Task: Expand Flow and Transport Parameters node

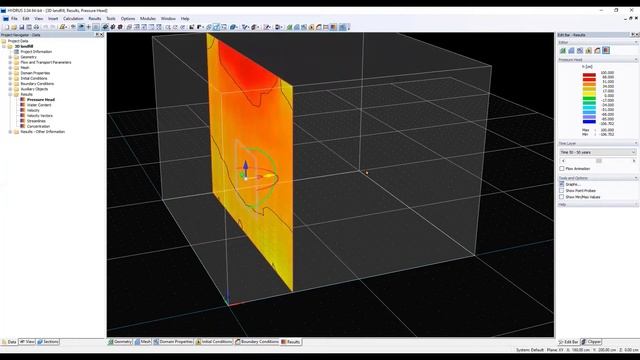Action: 10,62
